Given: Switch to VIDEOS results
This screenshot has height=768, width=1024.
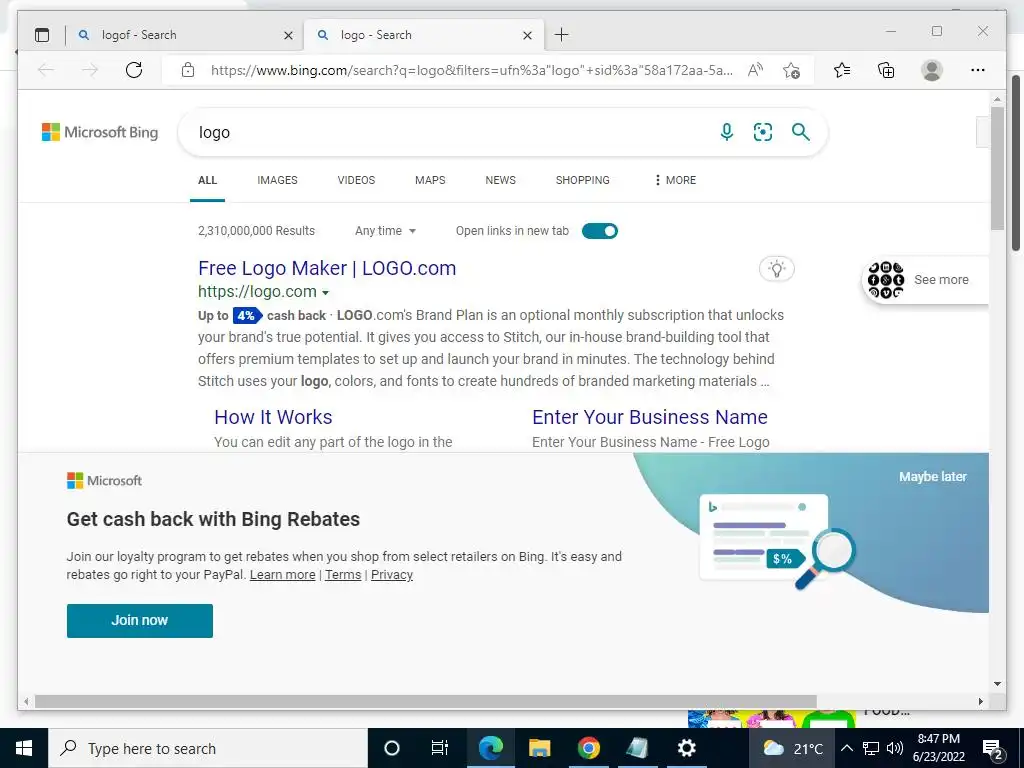Looking at the screenshot, I should pyautogui.click(x=356, y=180).
